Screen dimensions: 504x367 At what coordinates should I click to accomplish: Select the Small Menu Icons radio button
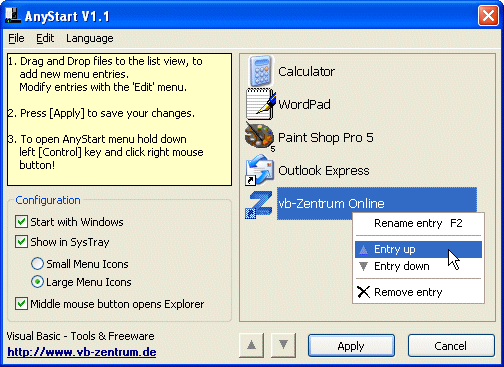tap(37, 264)
